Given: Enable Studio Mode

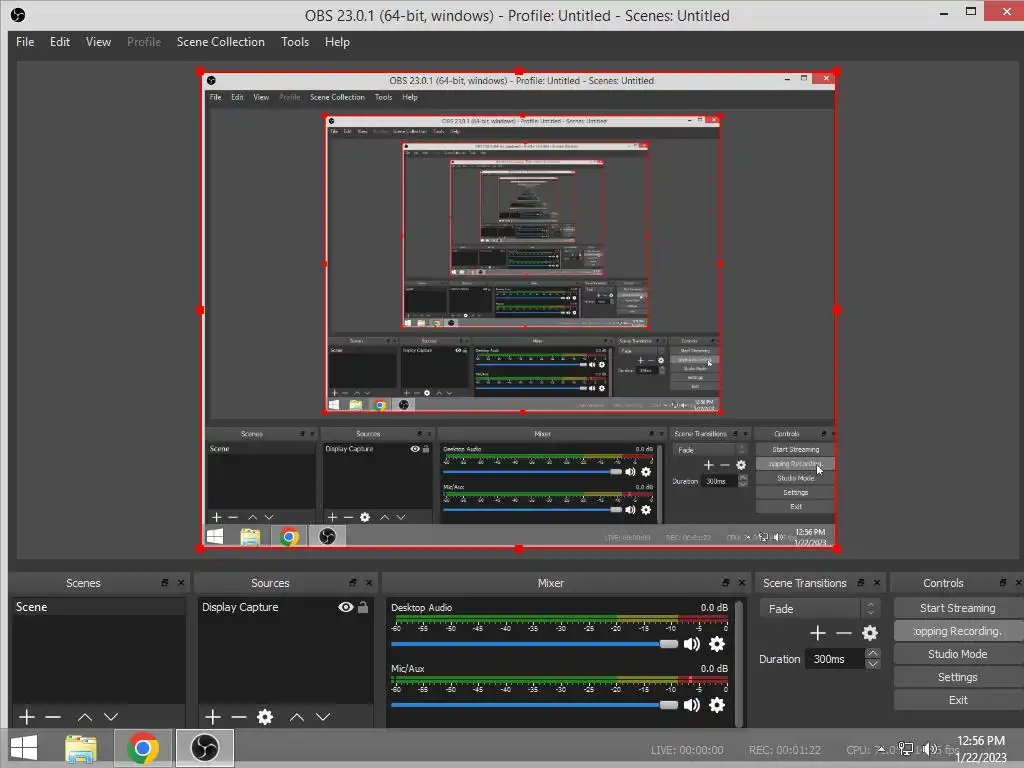Looking at the screenshot, I should click(957, 654).
